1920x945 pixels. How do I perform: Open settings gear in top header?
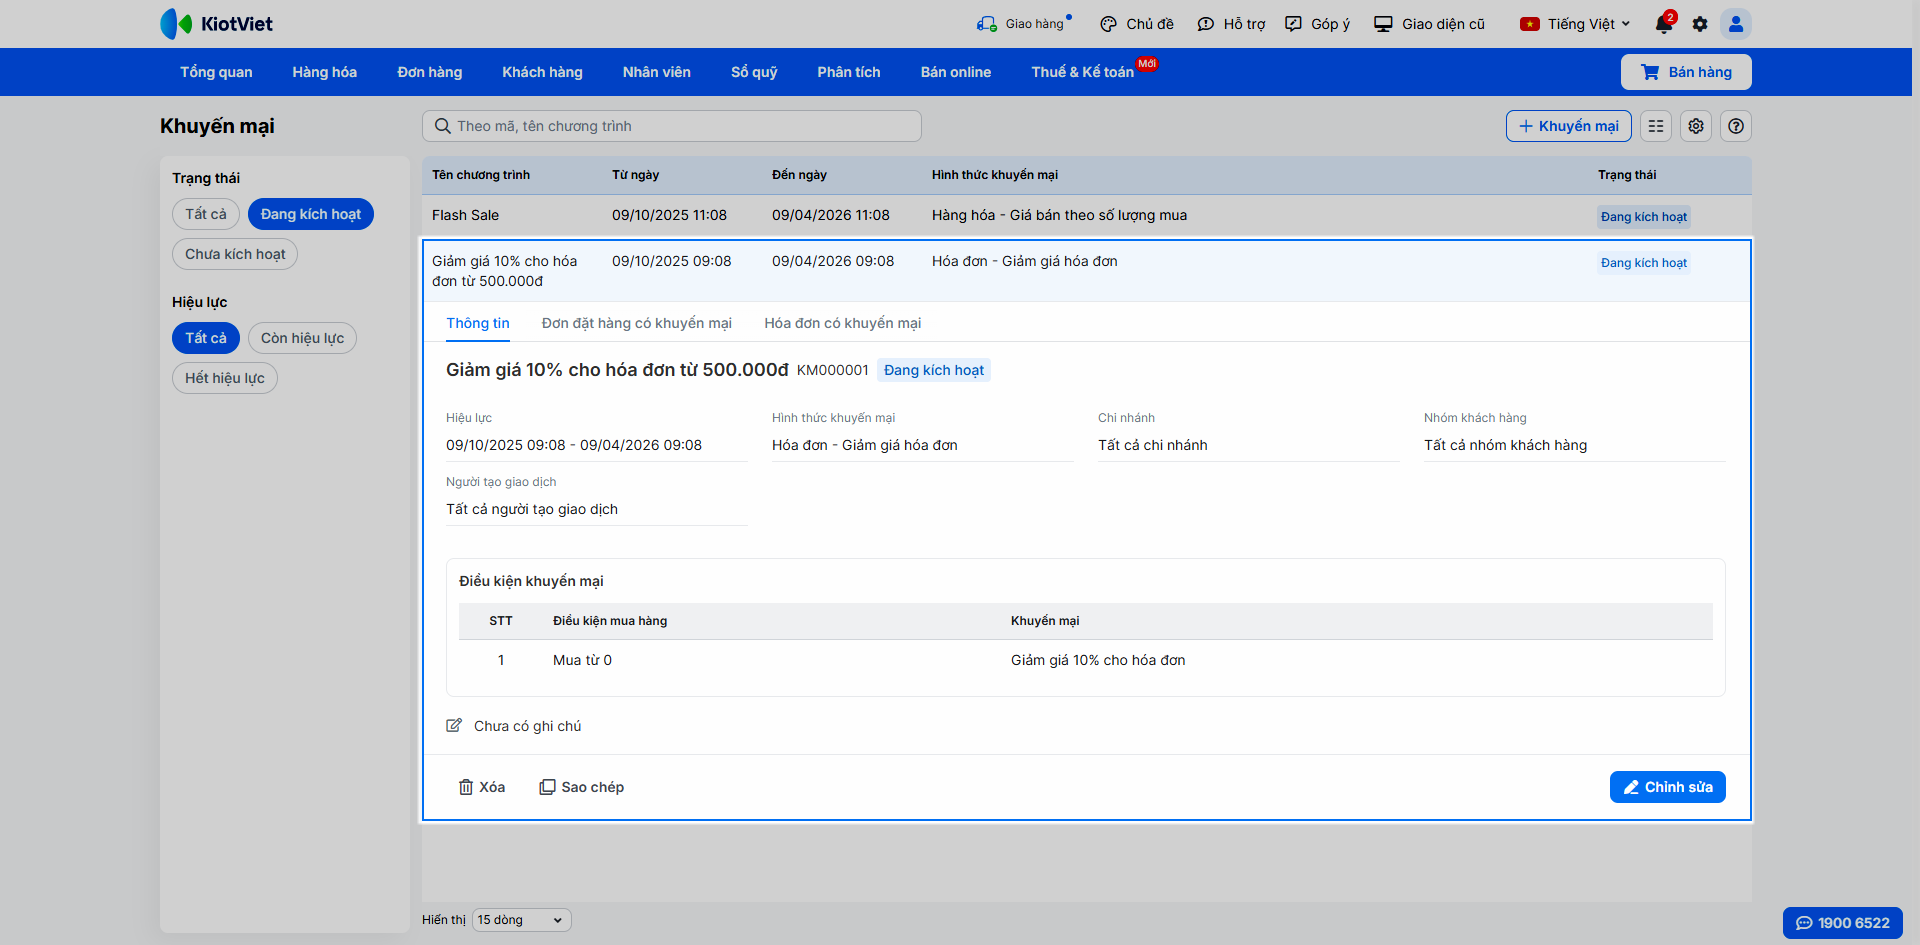[x=1700, y=24]
